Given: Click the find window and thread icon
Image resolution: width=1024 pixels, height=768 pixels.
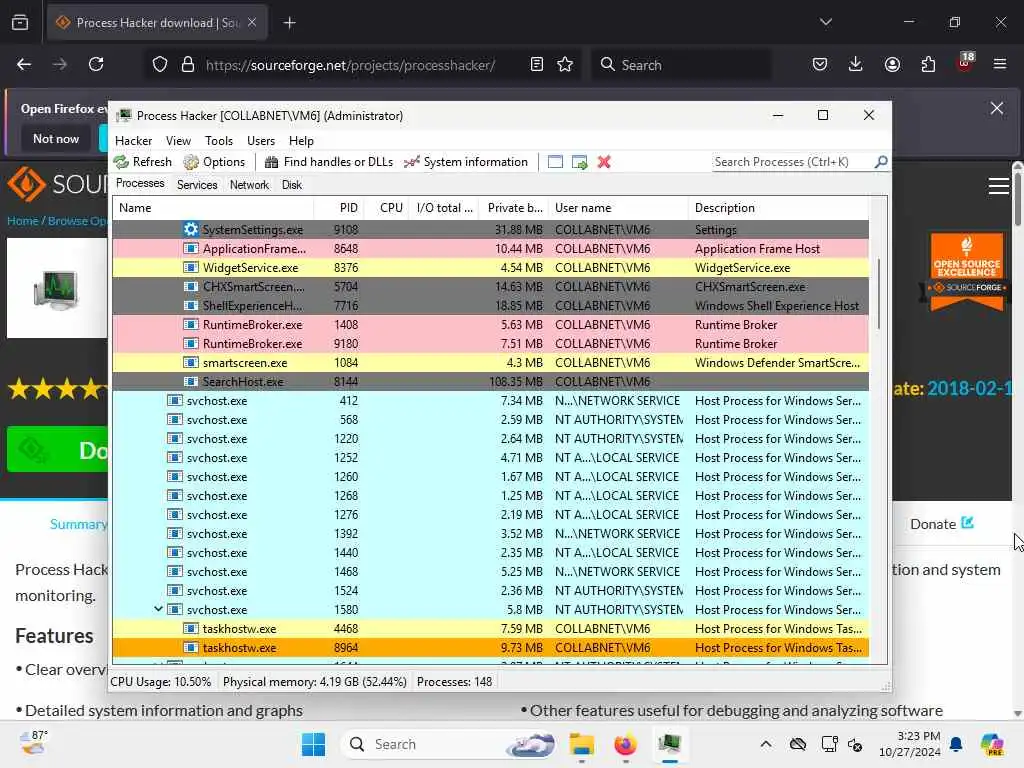Looking at the screenshot, I should pos(579,162).
